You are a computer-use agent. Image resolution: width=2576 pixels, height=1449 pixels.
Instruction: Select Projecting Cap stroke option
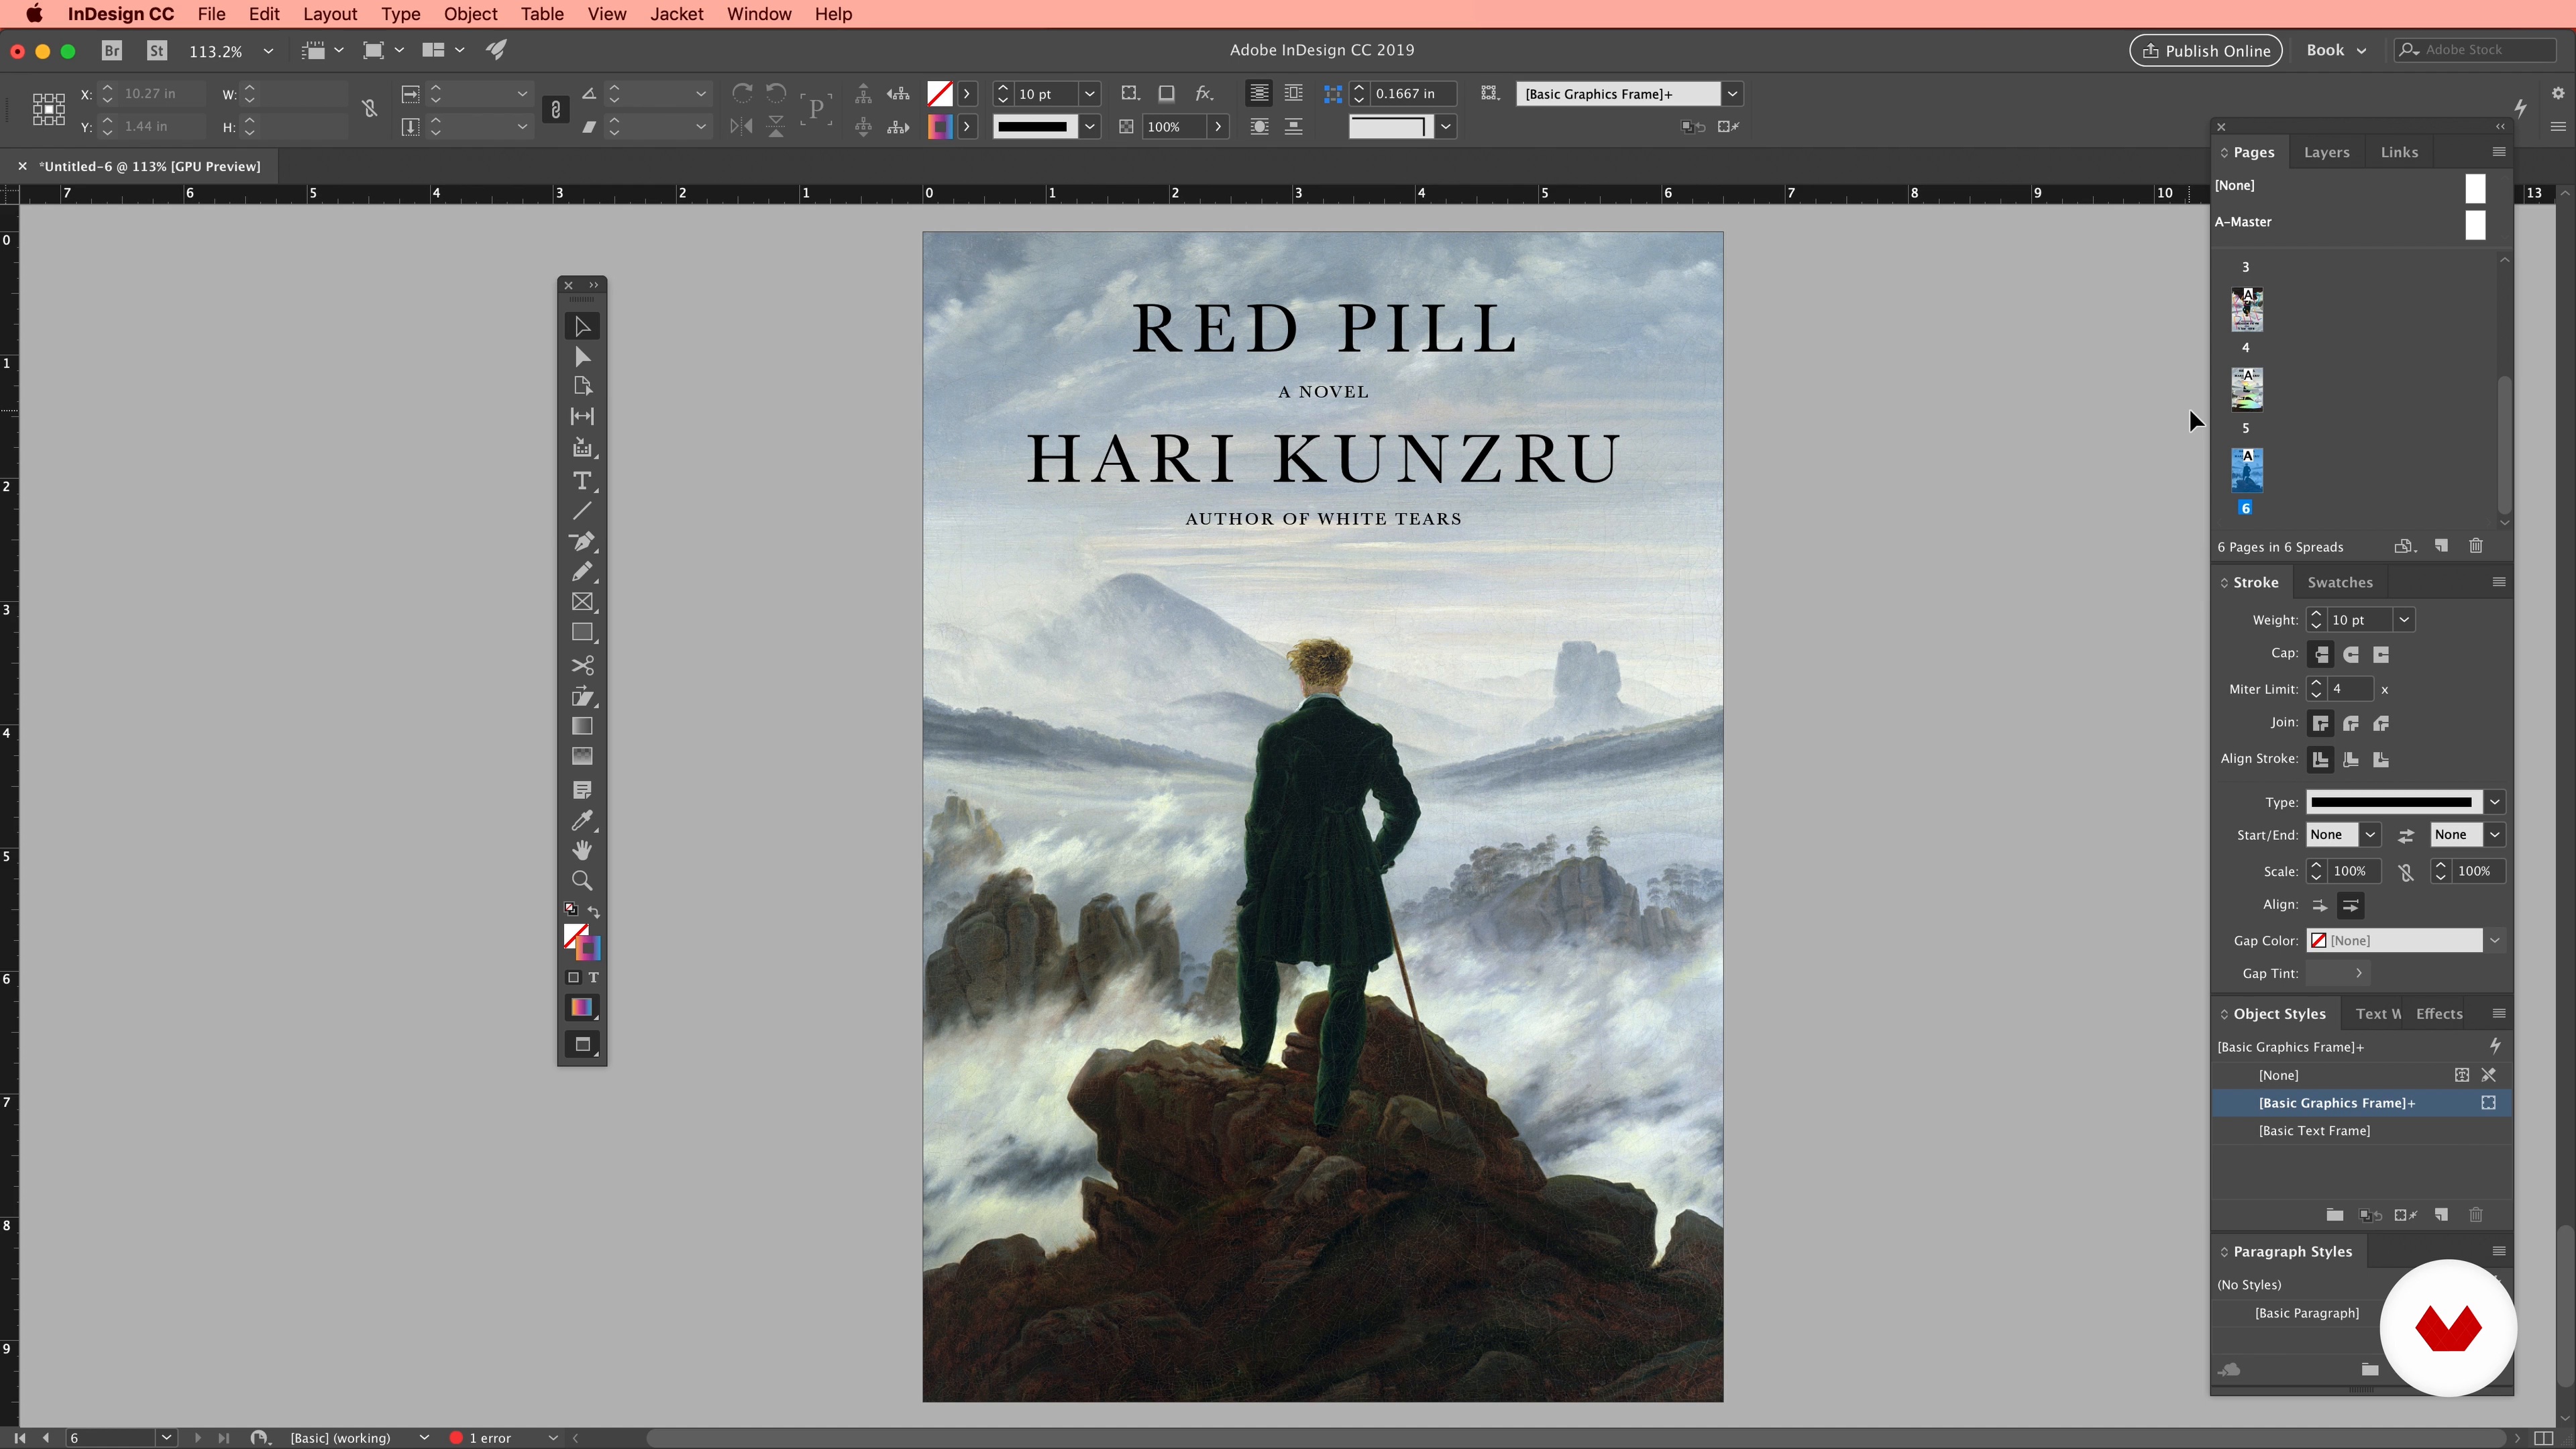tap(2381, 654)
